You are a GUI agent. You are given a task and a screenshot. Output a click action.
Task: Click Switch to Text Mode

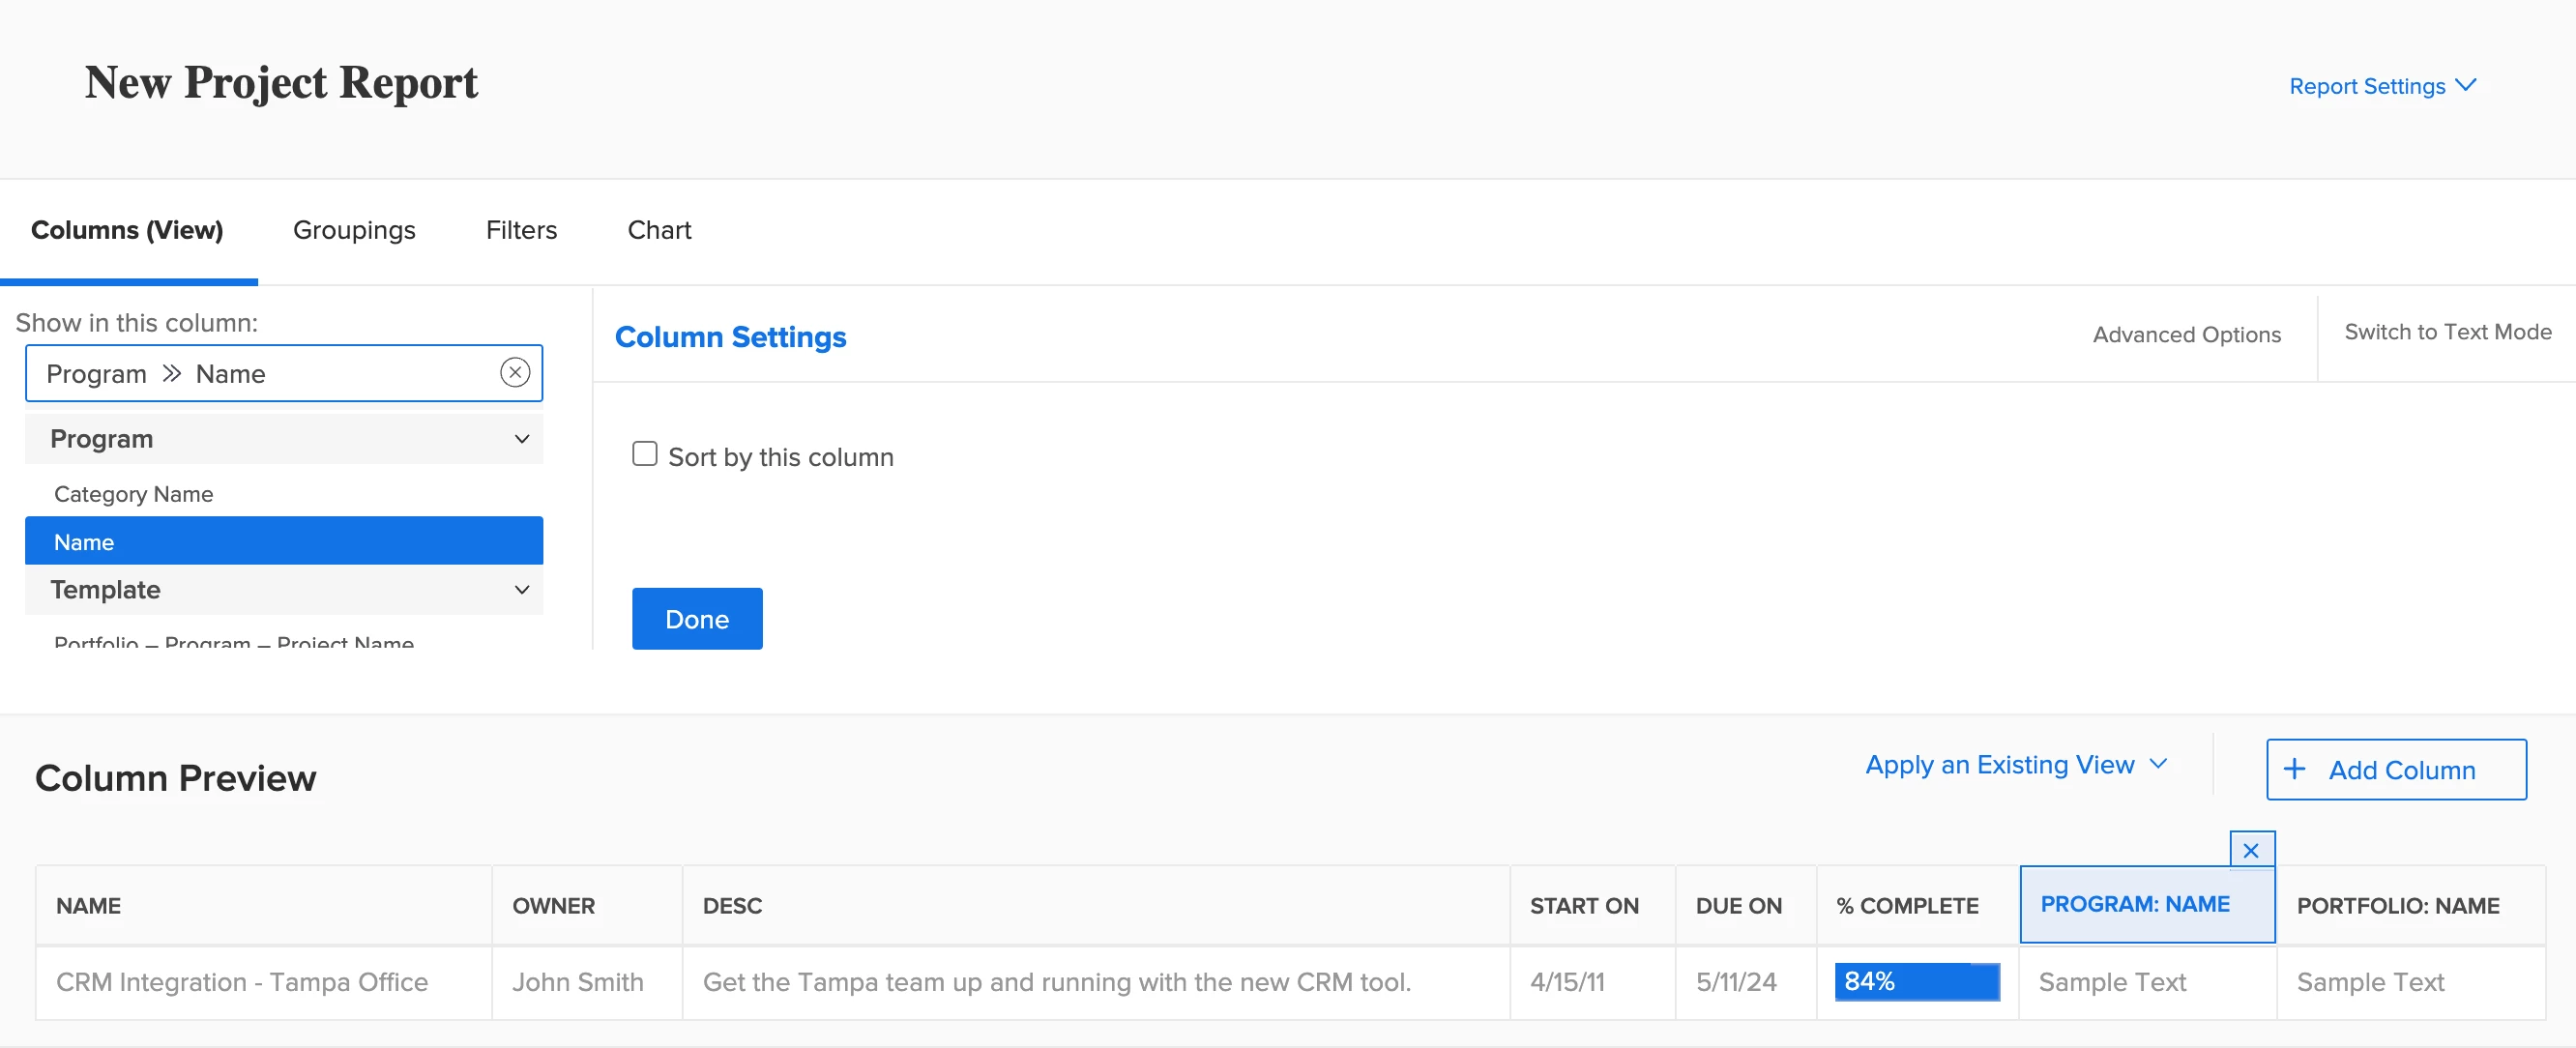click(x=2446, y=332)
